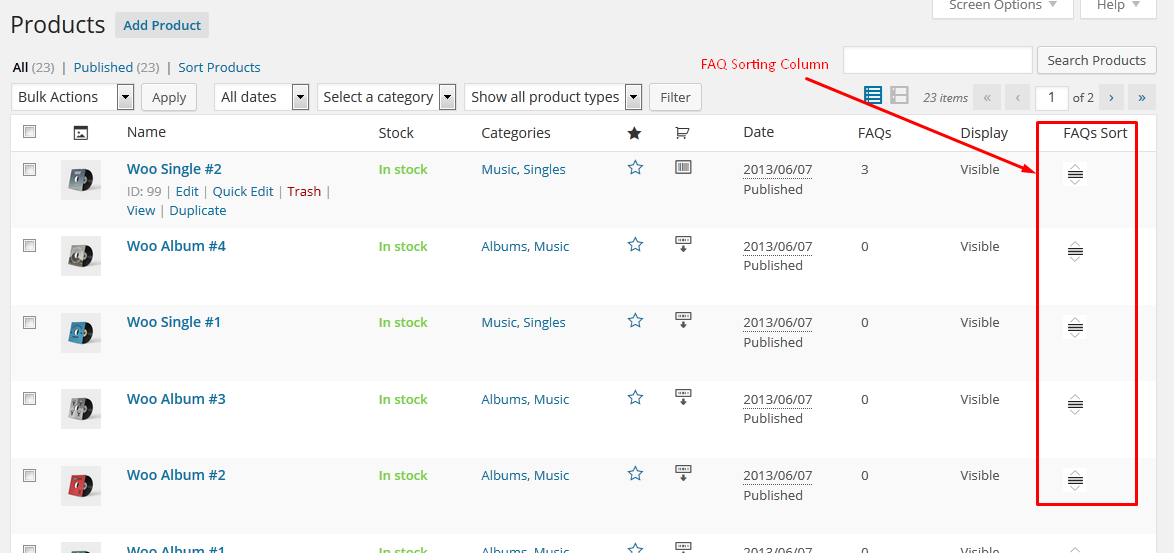Check the Woo Album #3 checkbox

tap(30, 399)
